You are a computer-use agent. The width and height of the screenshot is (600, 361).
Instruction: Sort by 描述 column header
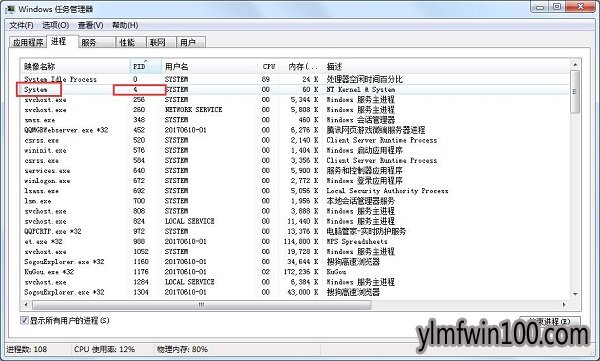click(446, 66)
